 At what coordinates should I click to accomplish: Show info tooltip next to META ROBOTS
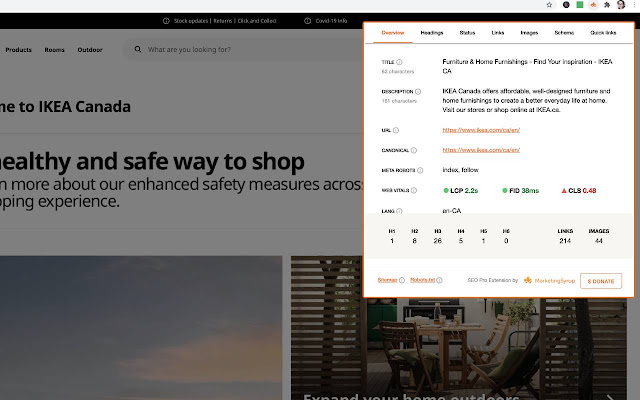coord(420,170)
